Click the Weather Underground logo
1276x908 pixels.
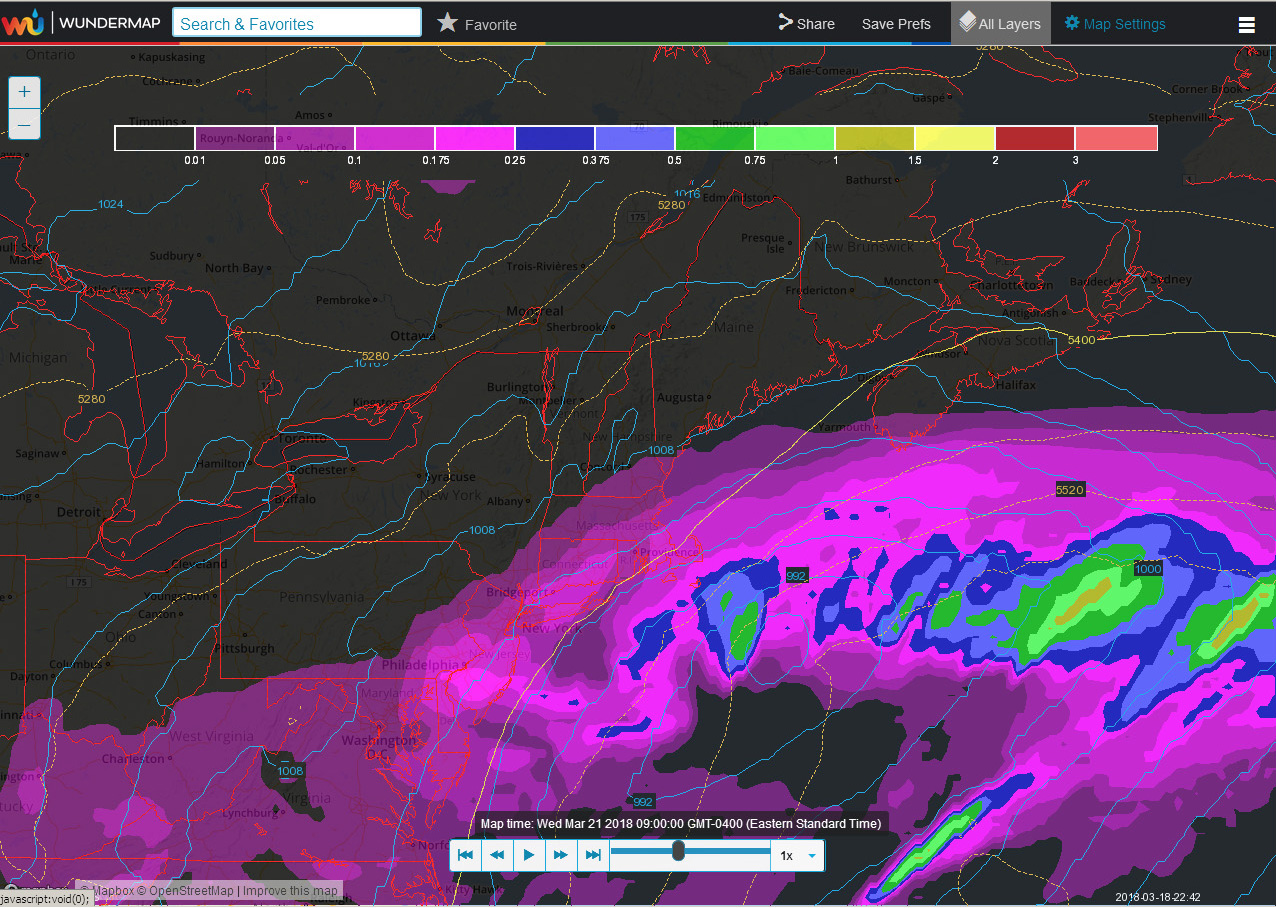[22, 22]
